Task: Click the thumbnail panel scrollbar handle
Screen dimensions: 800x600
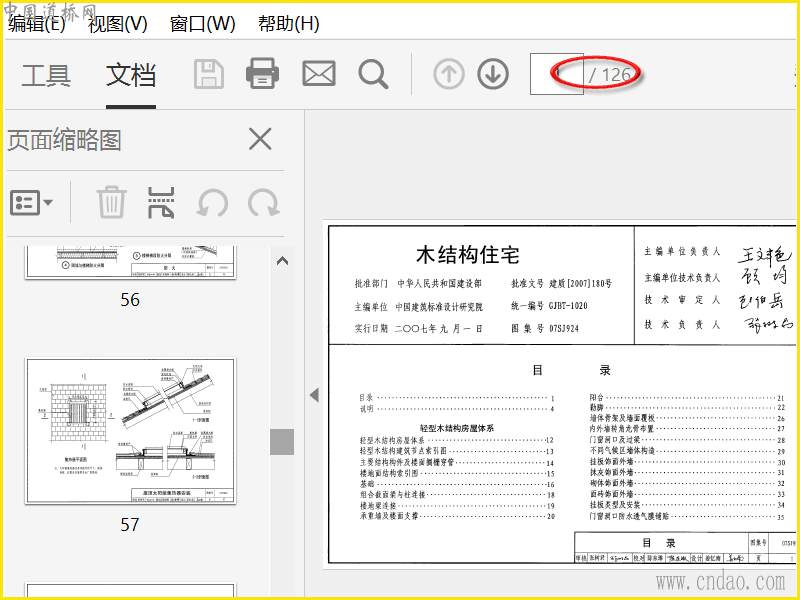Action: (x=282, y=441)
